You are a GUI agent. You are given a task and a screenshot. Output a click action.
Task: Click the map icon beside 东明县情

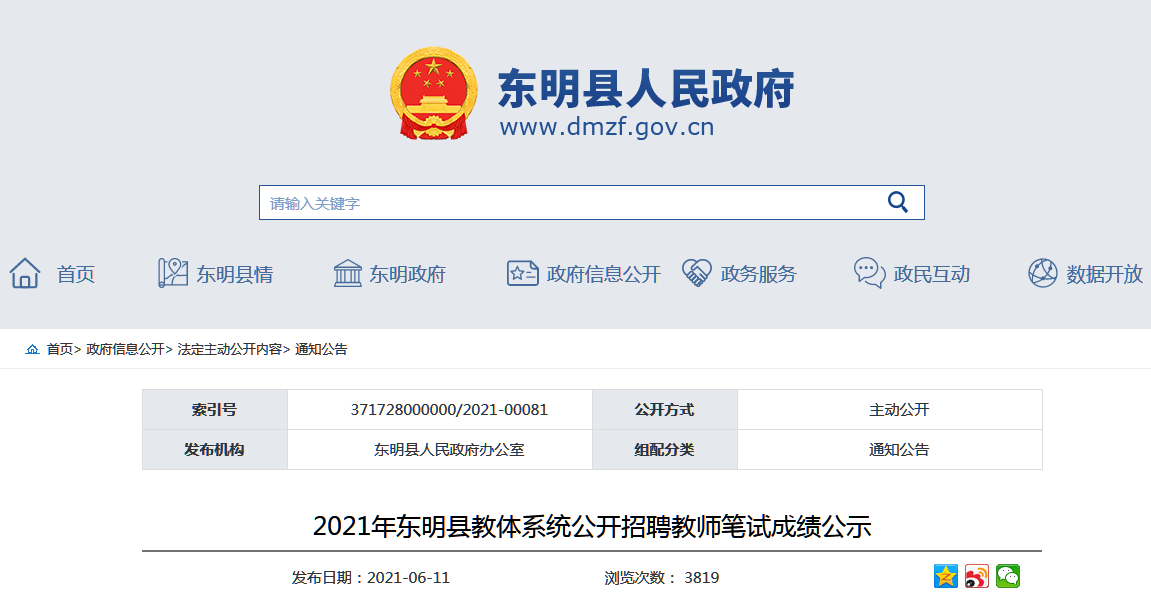173,273
